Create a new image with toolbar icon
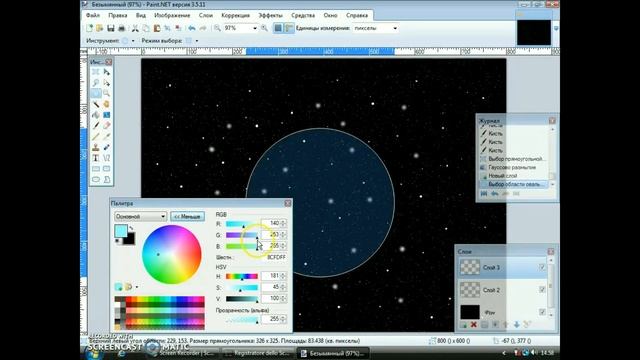Viewport: 640px width, 360px height. tap(89, 28)
